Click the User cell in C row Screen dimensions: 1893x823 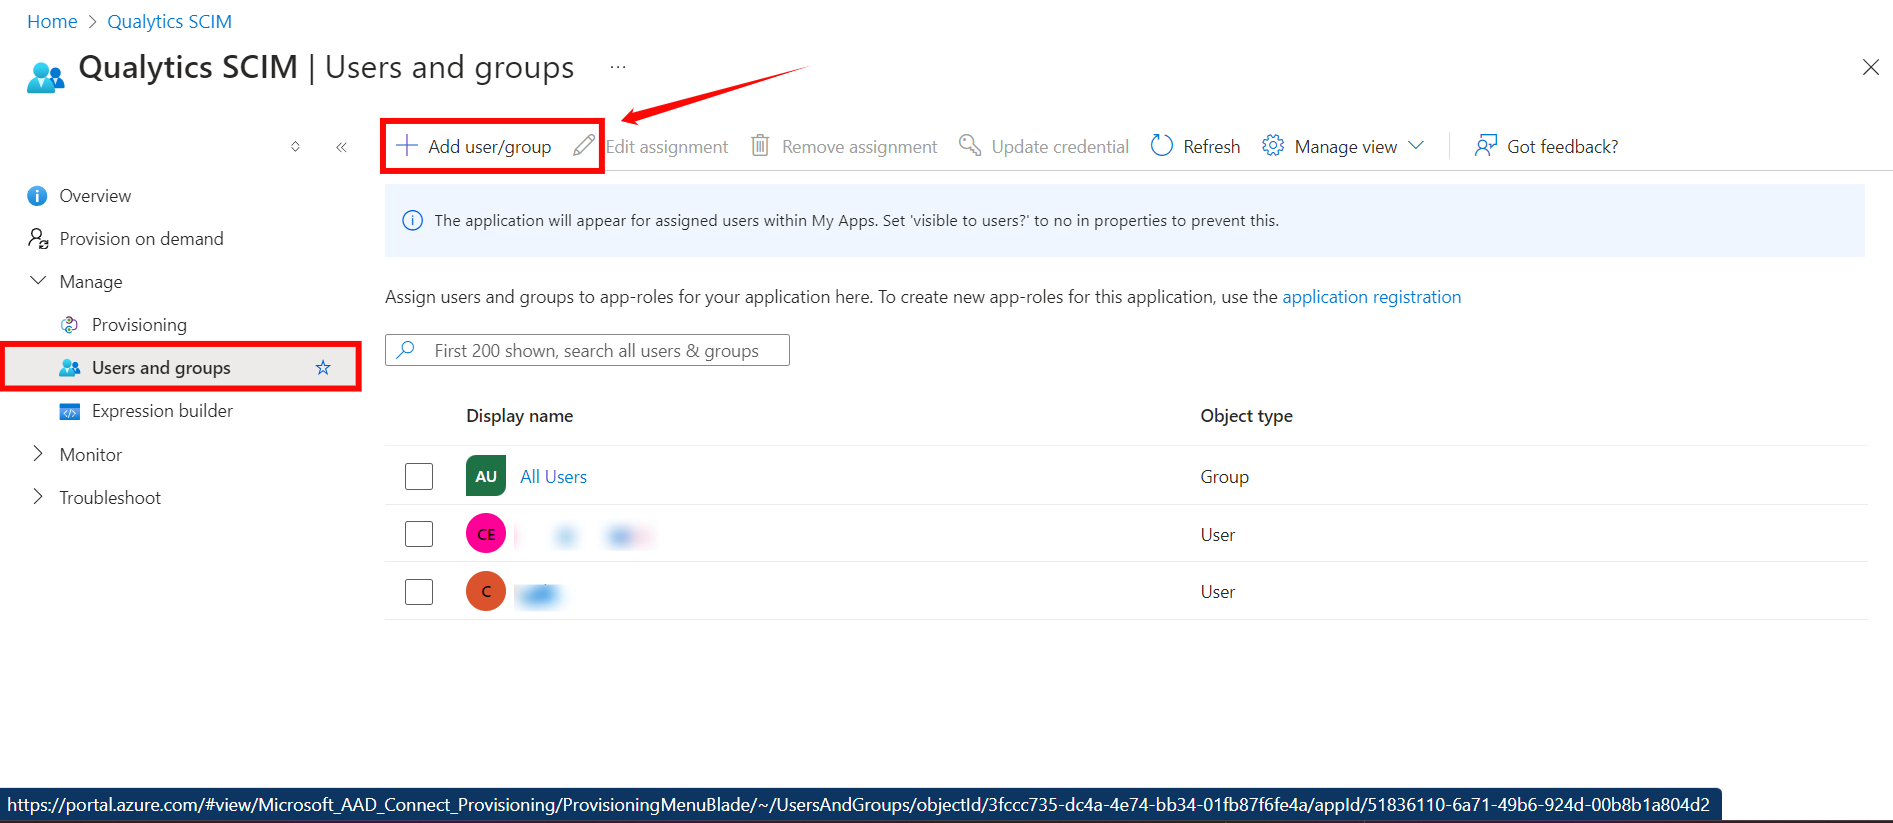click(x=1217, y=592)
